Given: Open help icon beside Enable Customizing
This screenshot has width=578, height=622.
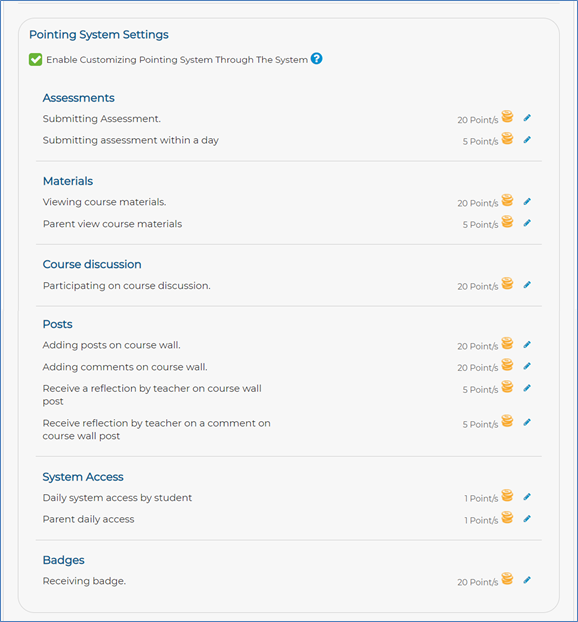Looking at the screenshot, I should click(x=316, y=59).
